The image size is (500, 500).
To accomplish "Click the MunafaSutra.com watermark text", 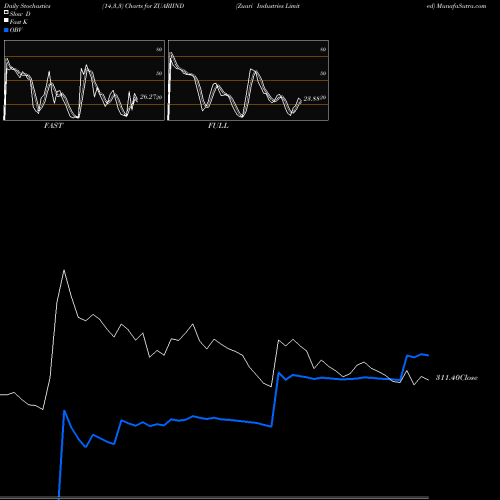I will (x=461, y=6).
